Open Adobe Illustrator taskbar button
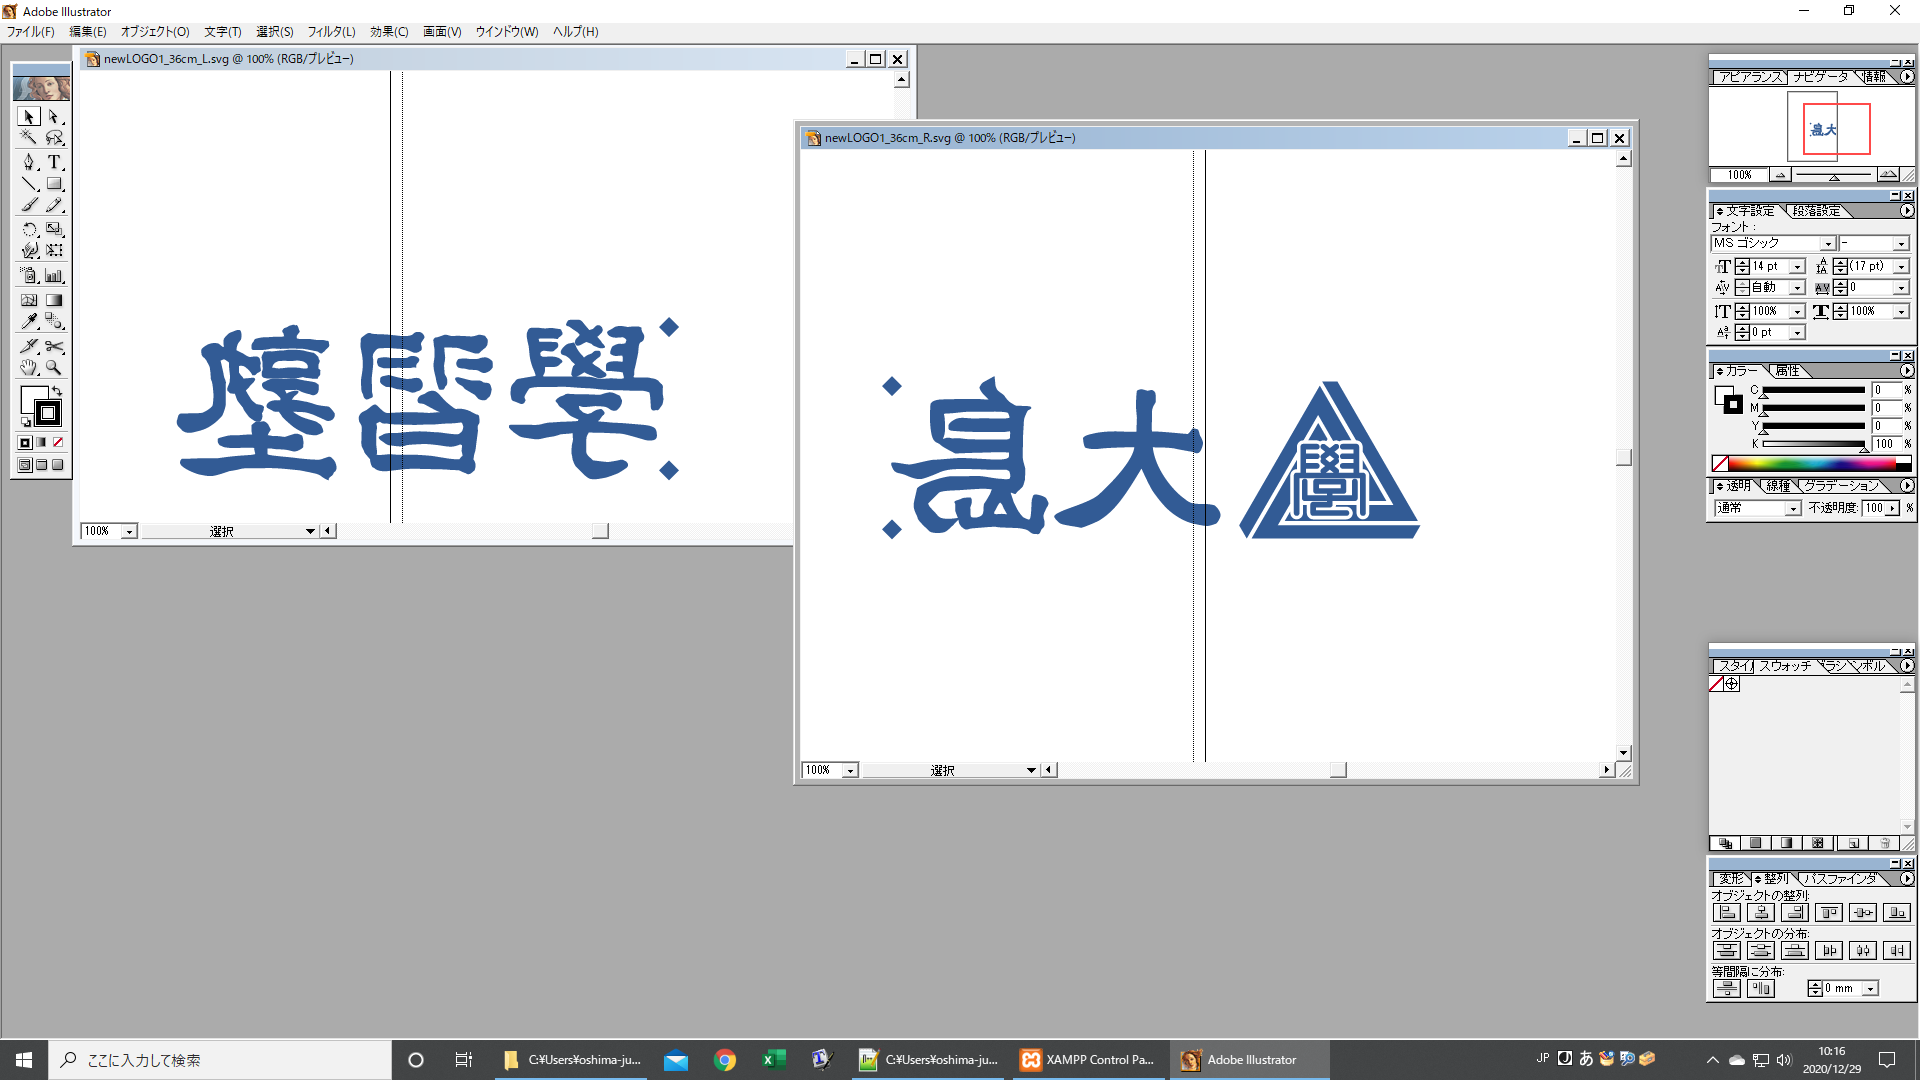1920x1080 pixels. (x=1249, y=1060)
